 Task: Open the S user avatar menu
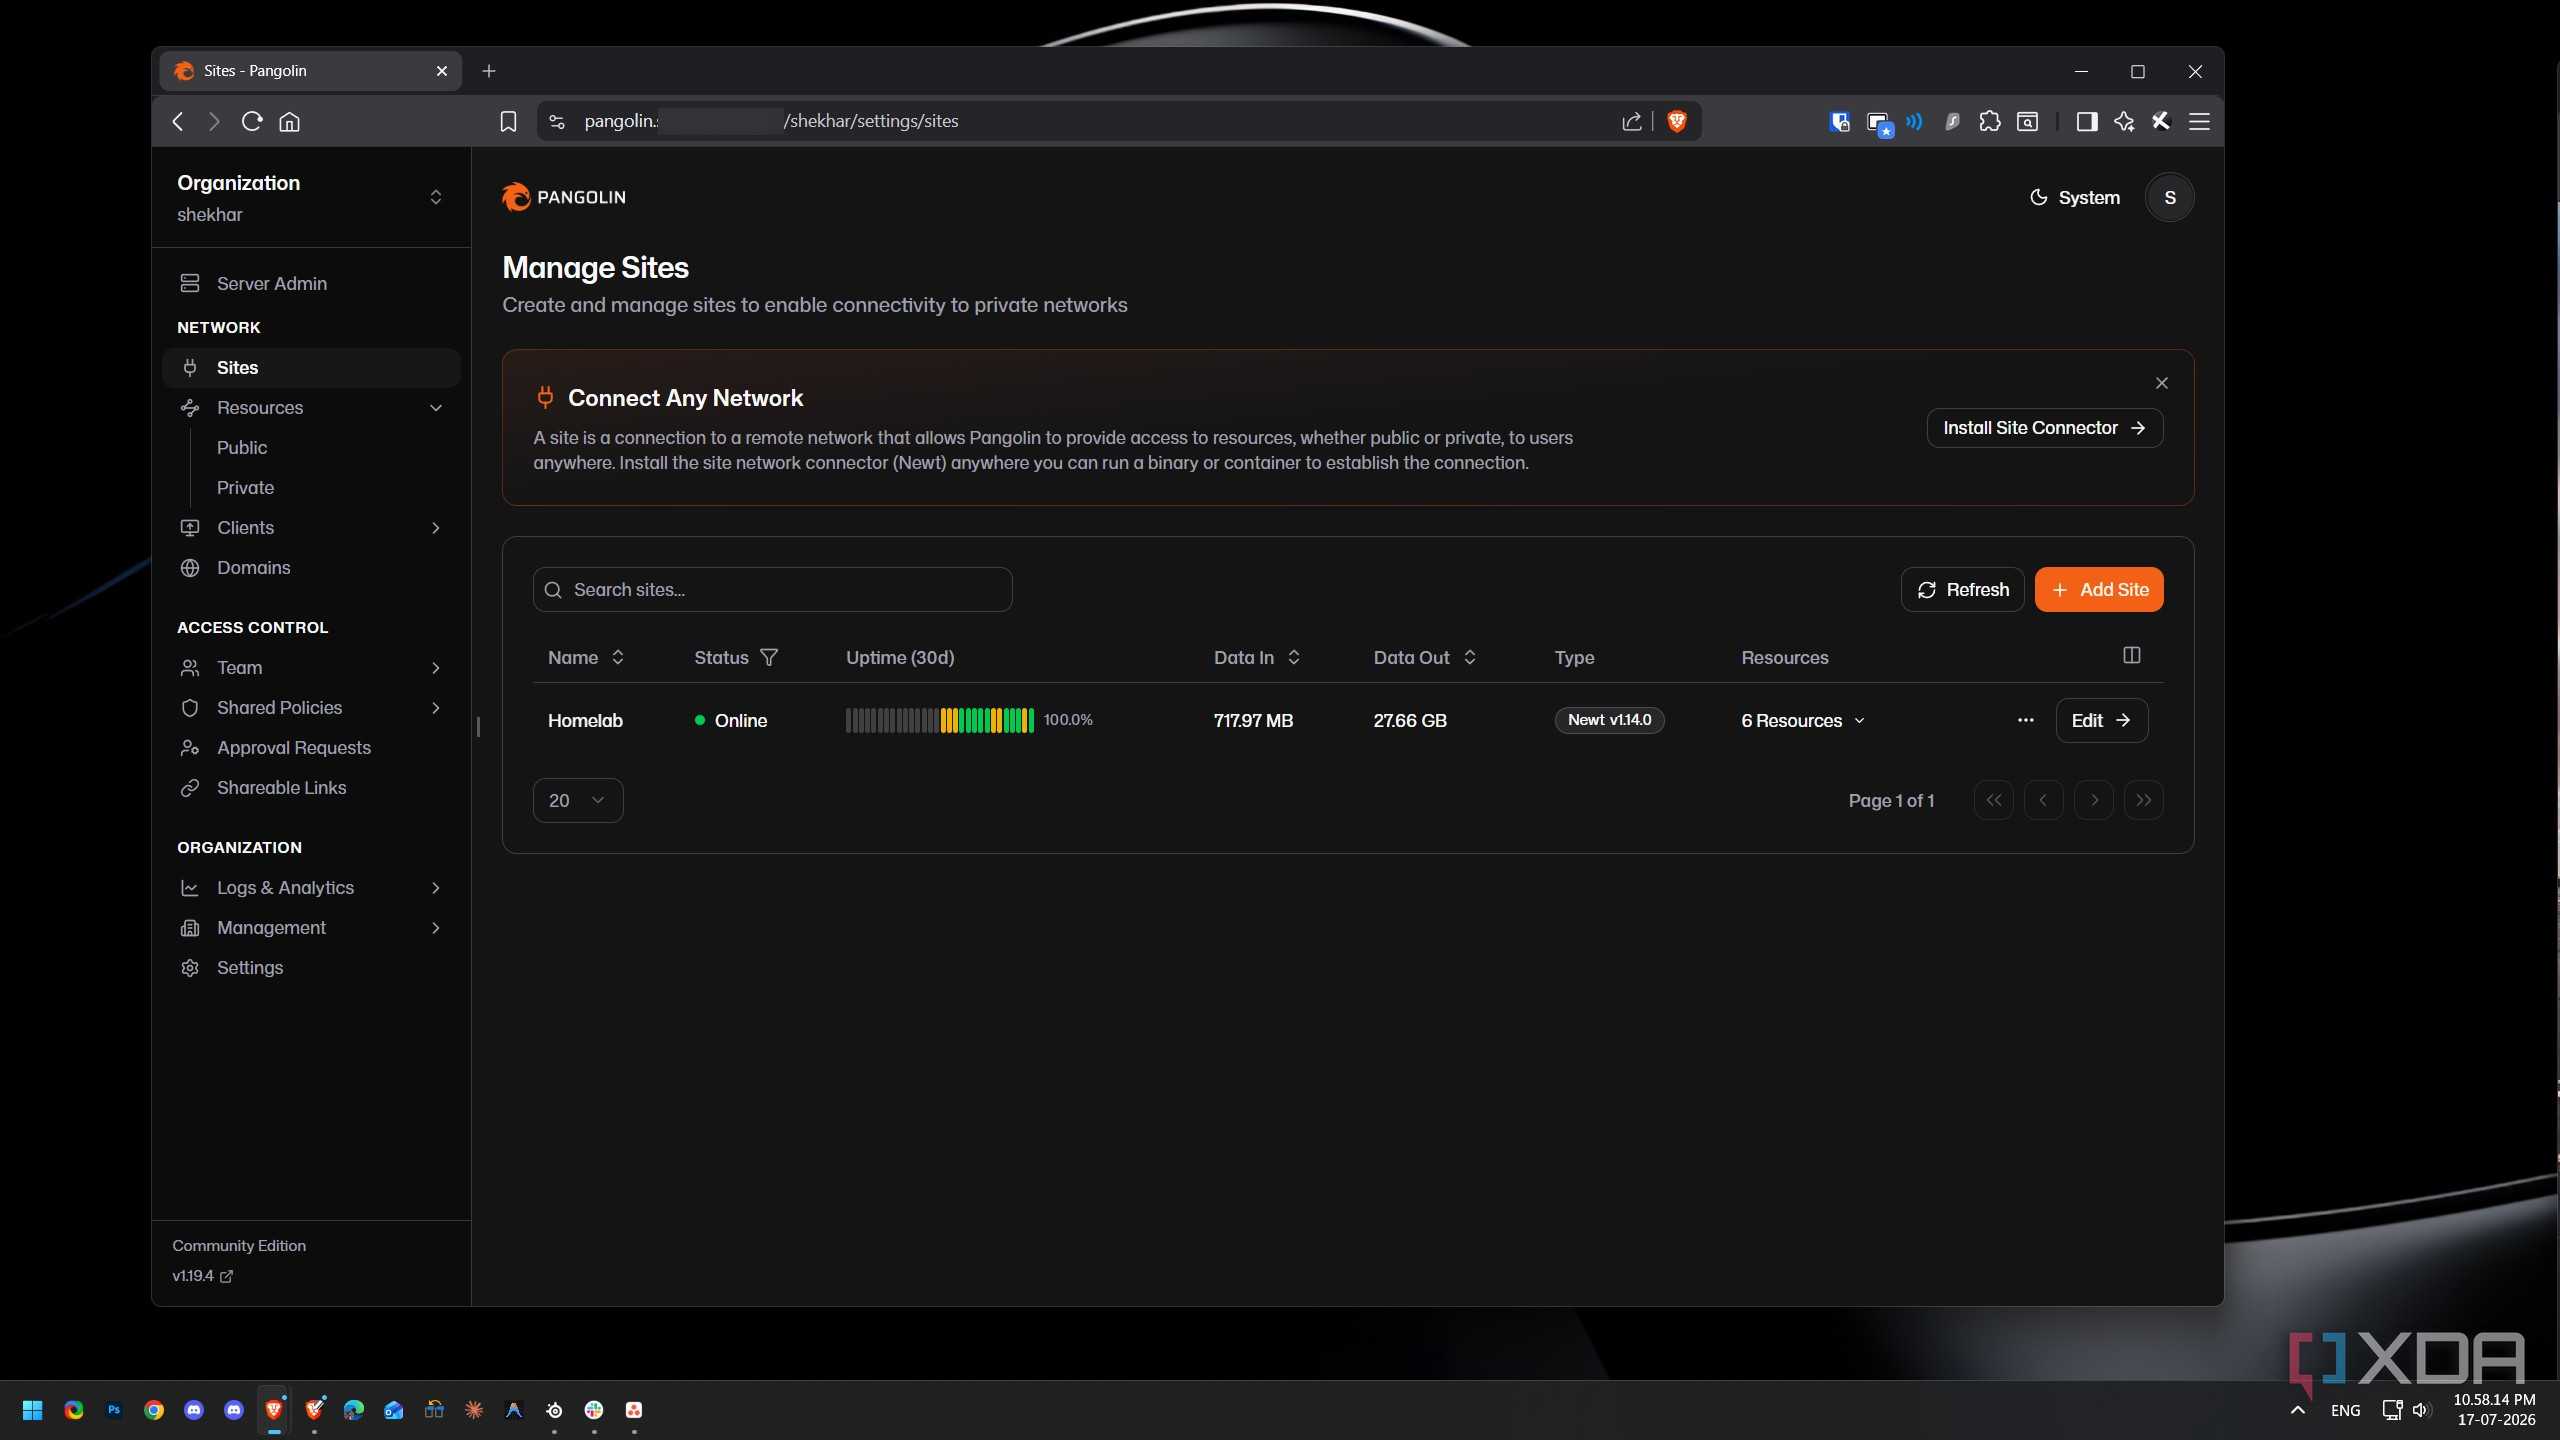coord(2169,197)
